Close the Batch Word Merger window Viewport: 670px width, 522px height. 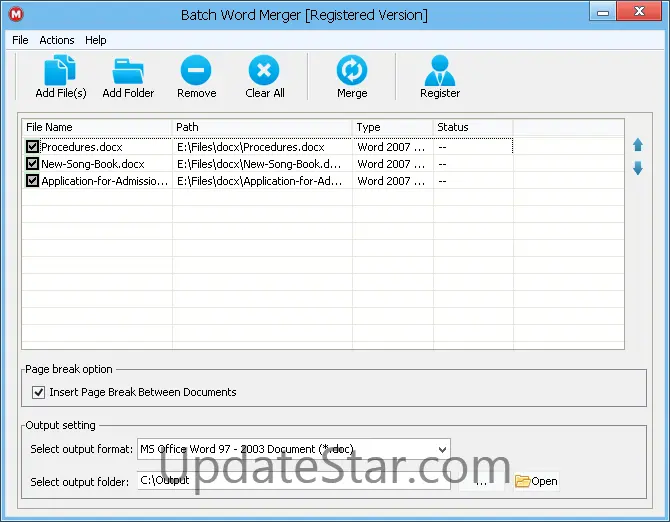pyautogui.click(x=639, y=11)
